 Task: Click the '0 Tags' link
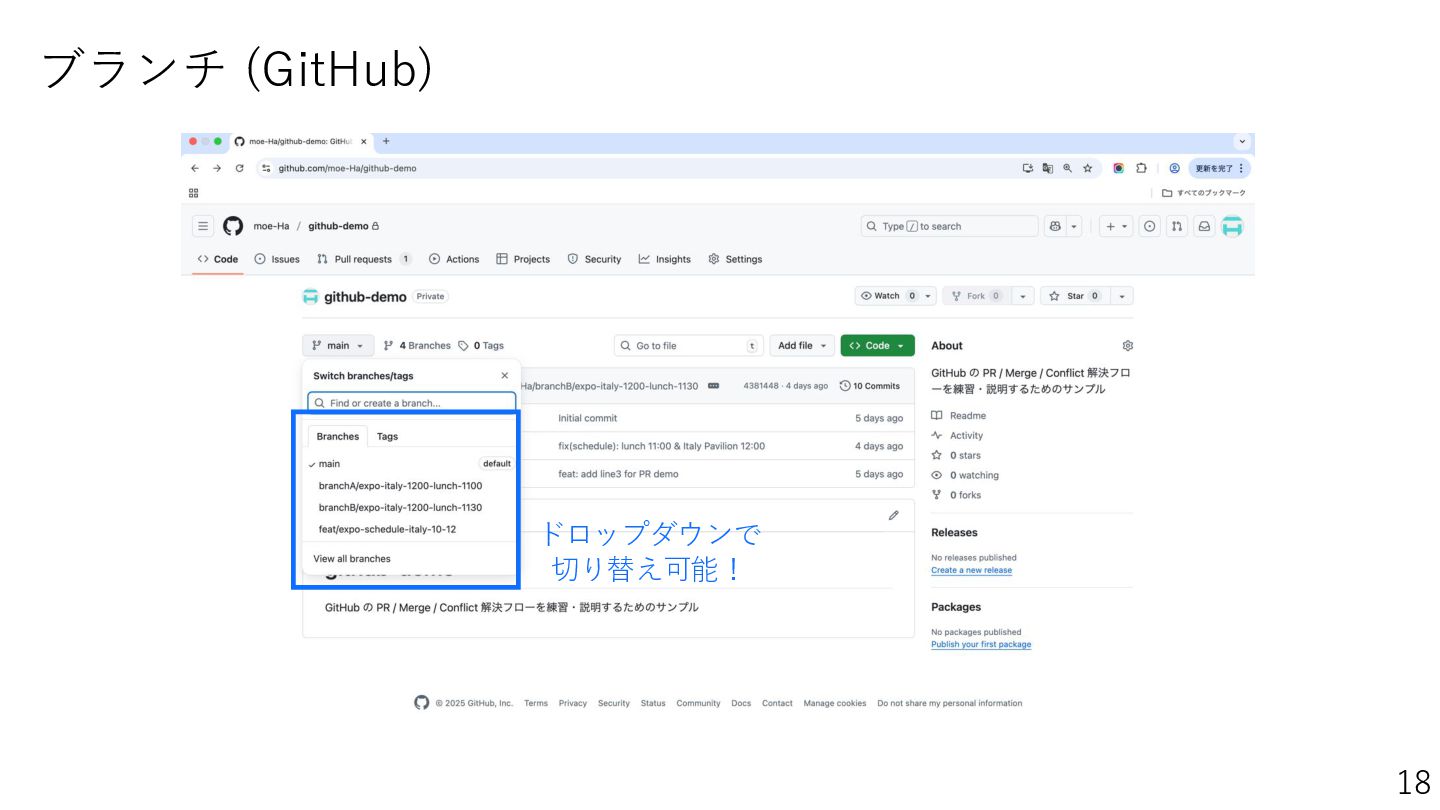tap(481, 346)
